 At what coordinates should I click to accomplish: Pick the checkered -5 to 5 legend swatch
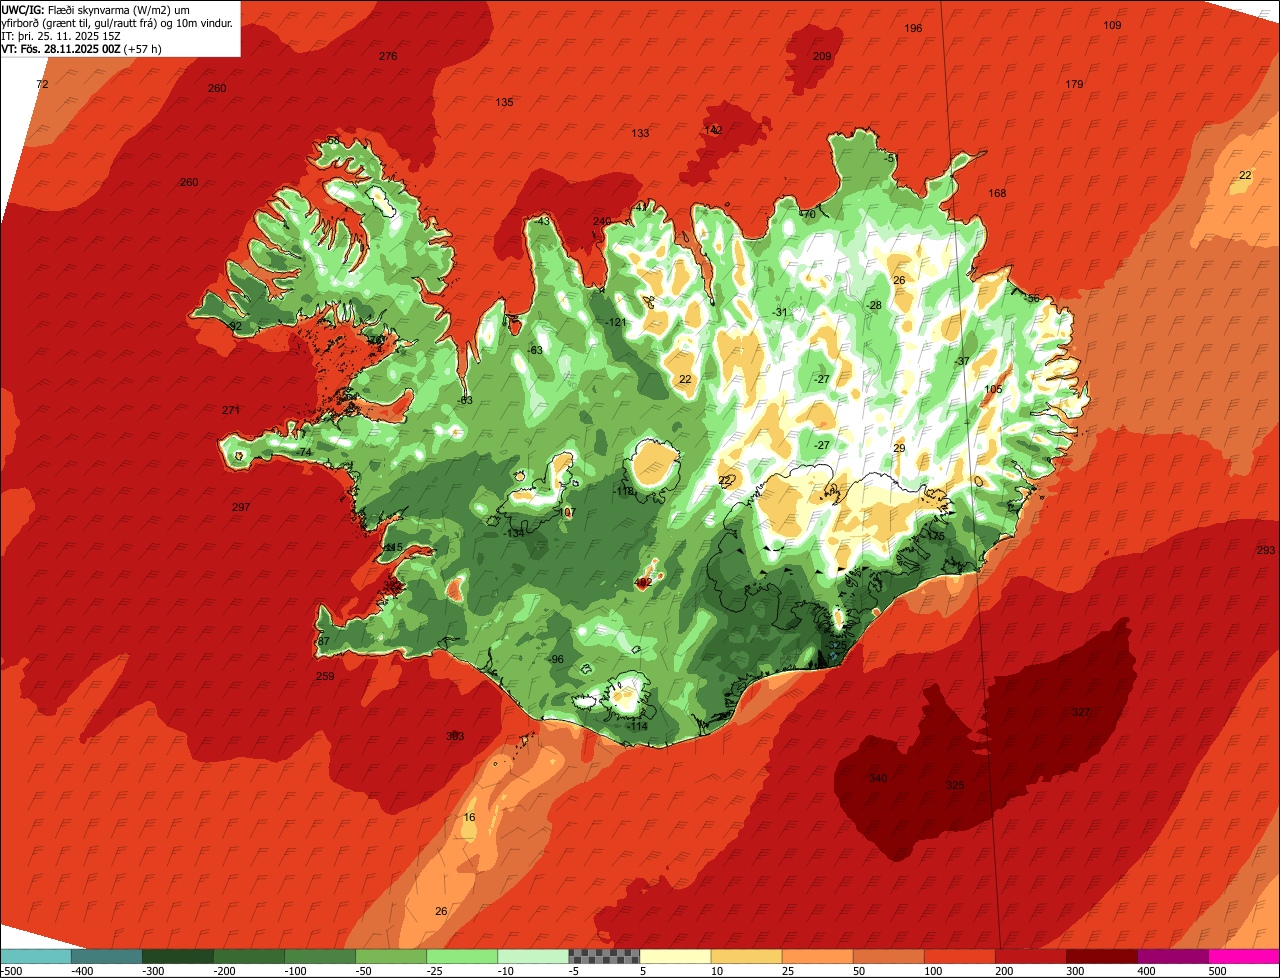[x=604, y=956]
